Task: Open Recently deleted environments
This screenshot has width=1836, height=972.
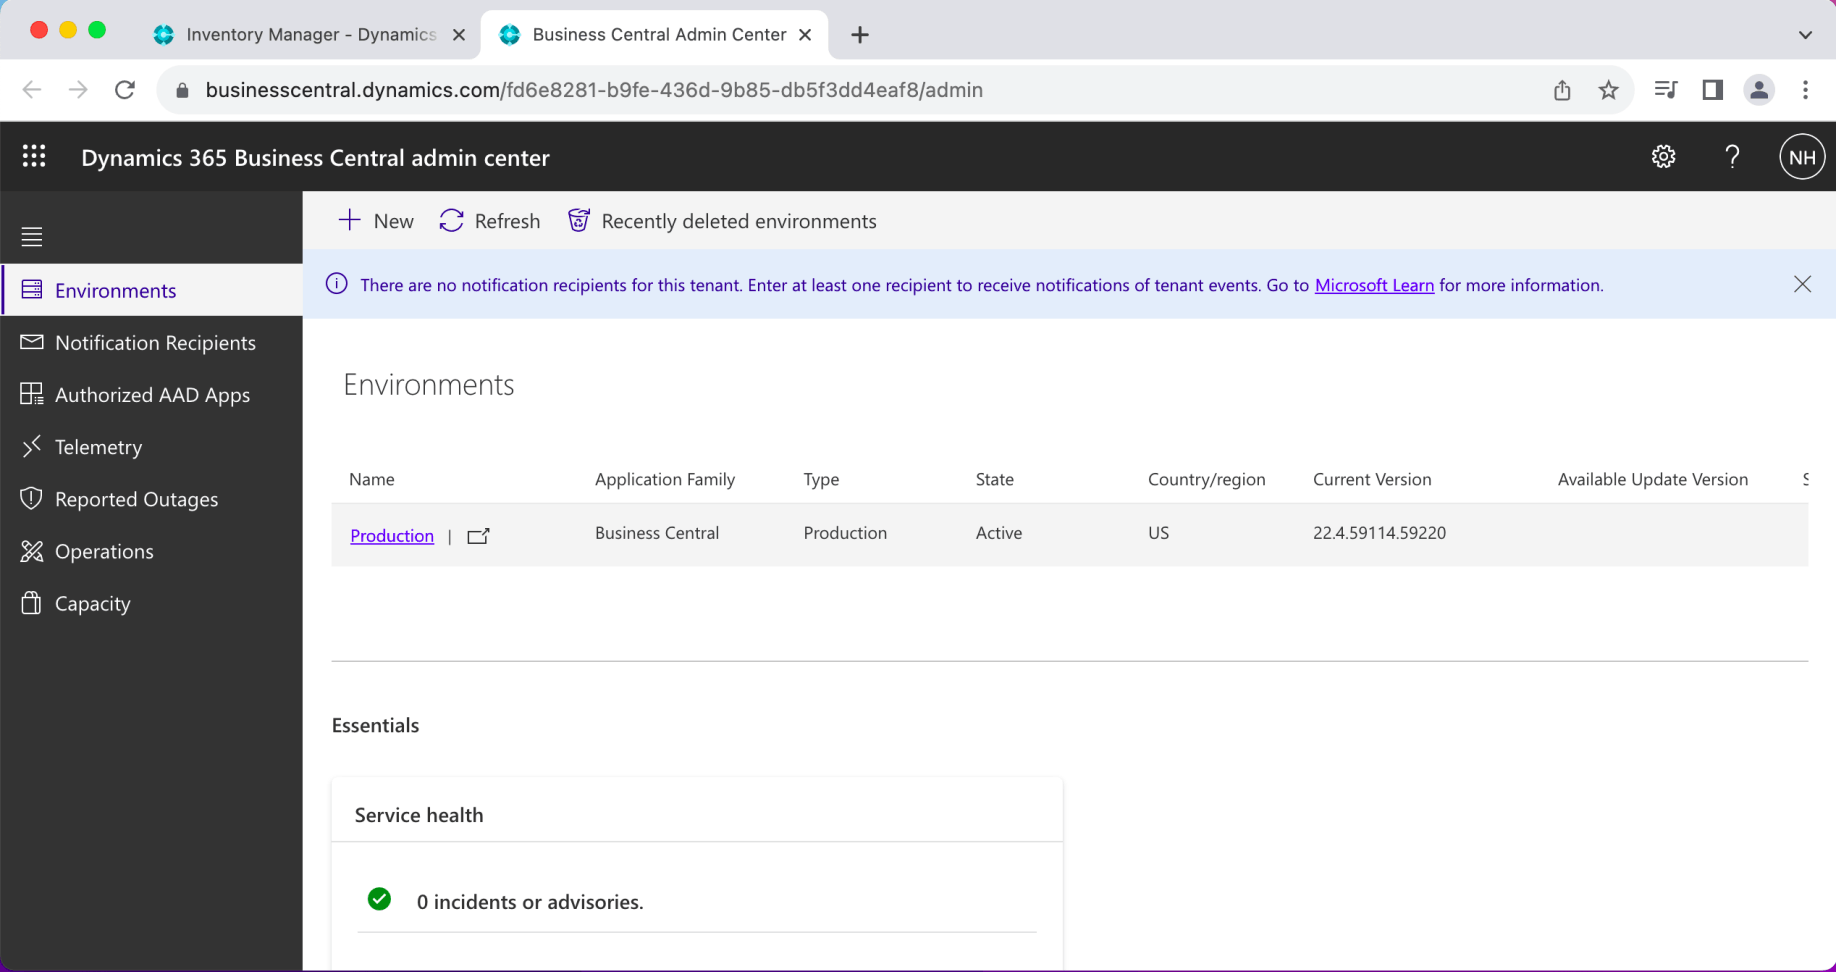Action: point(722,221)
